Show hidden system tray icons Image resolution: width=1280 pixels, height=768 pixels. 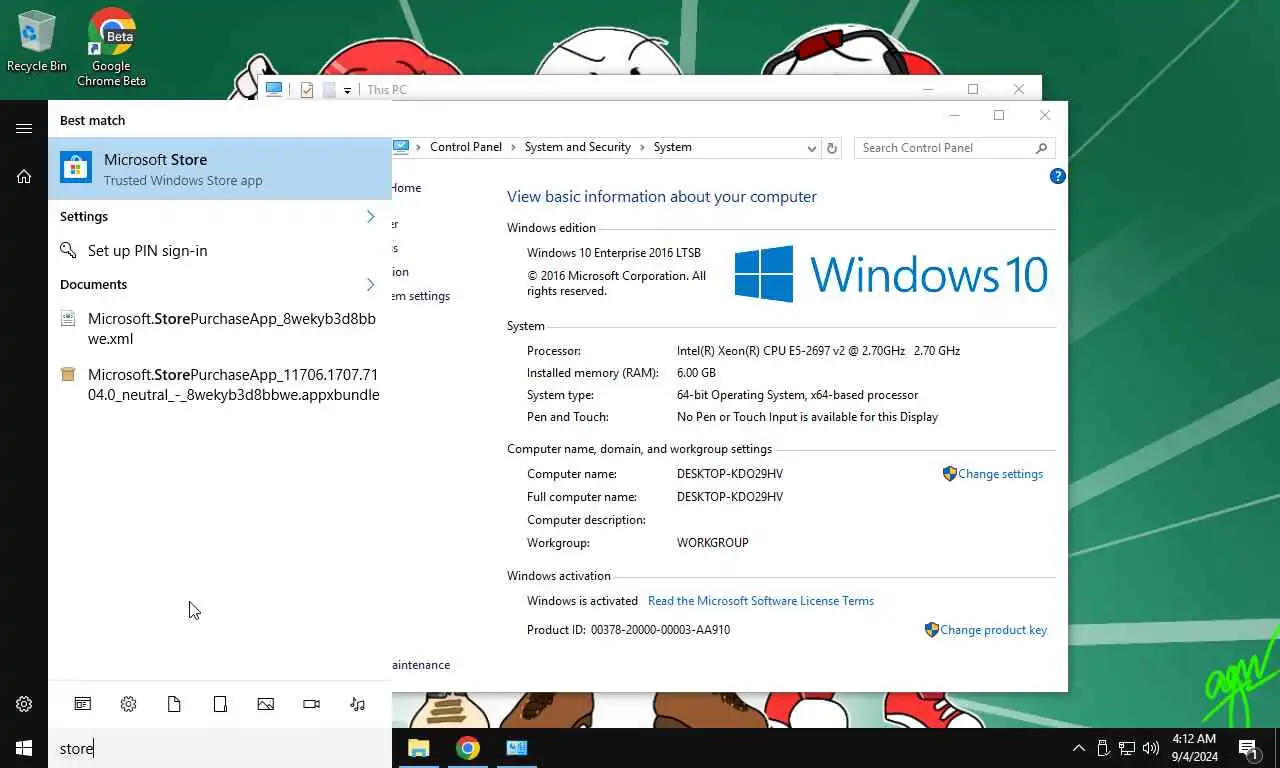pyautogui.click(x=1078, y=748)
